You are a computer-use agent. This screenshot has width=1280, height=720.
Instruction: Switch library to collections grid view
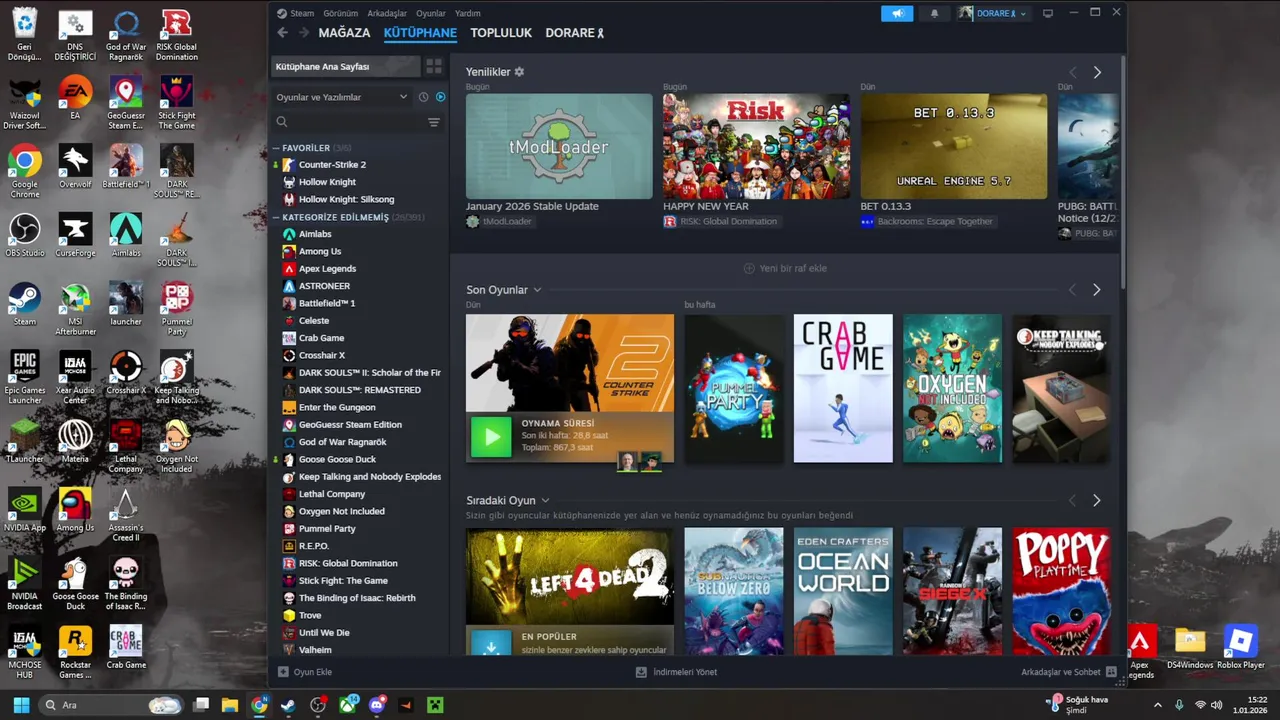point(434,67)
